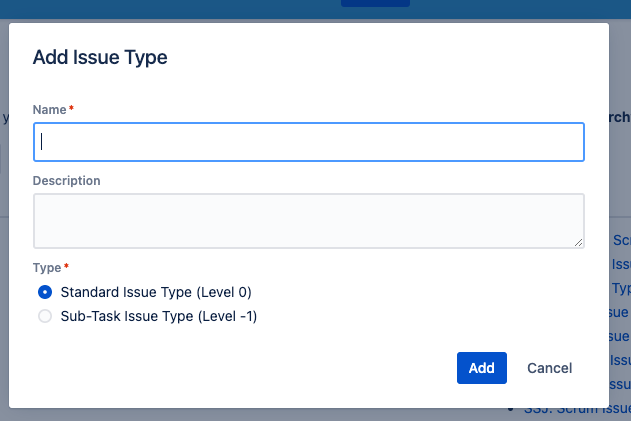This screenshot has width=631, height=421.
Task: Click inside the Description text area
Action: (x=309, y=221)
